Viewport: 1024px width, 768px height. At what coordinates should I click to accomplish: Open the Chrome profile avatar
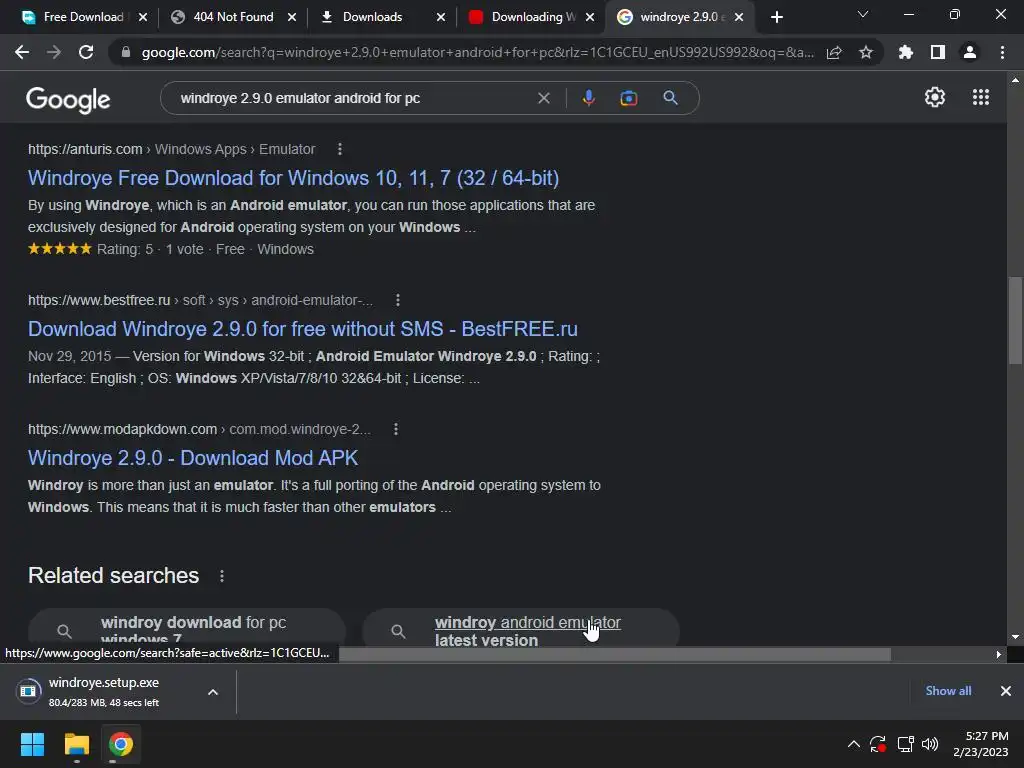click(970, 52)
